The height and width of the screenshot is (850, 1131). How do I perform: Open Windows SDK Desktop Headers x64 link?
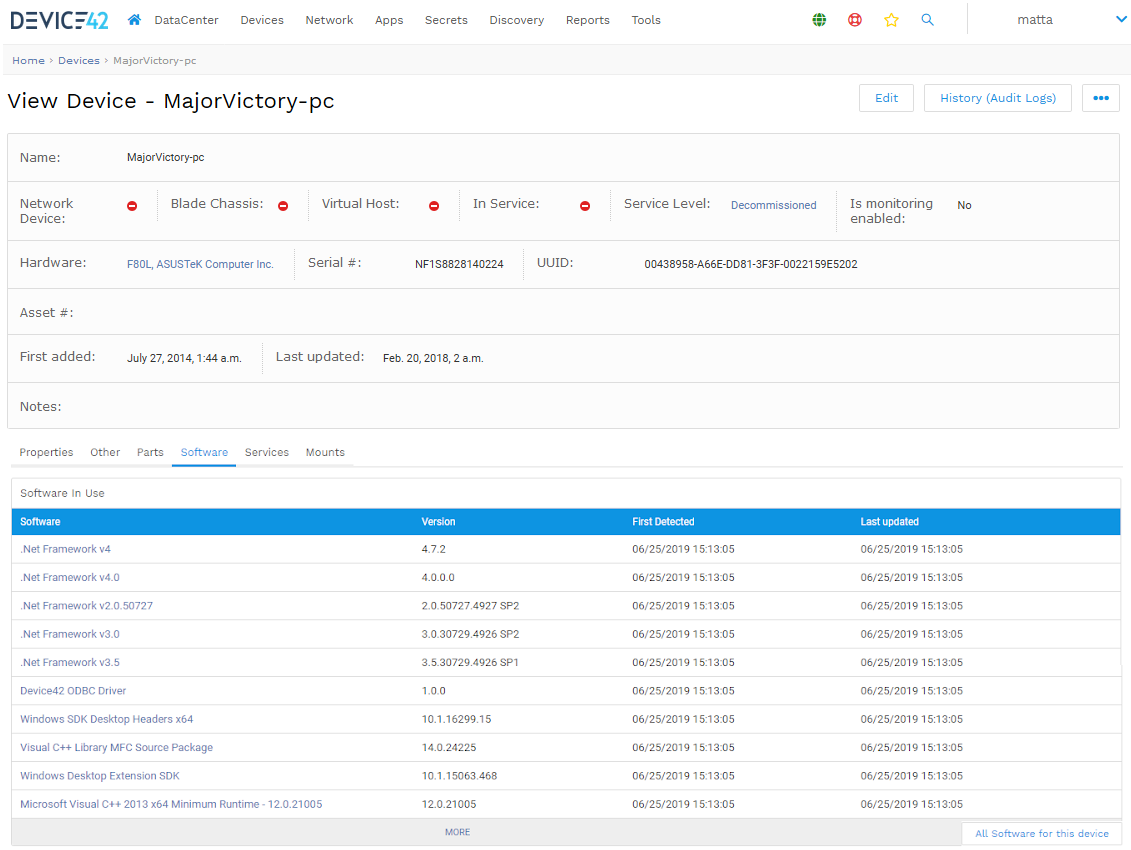pos(107,719)
